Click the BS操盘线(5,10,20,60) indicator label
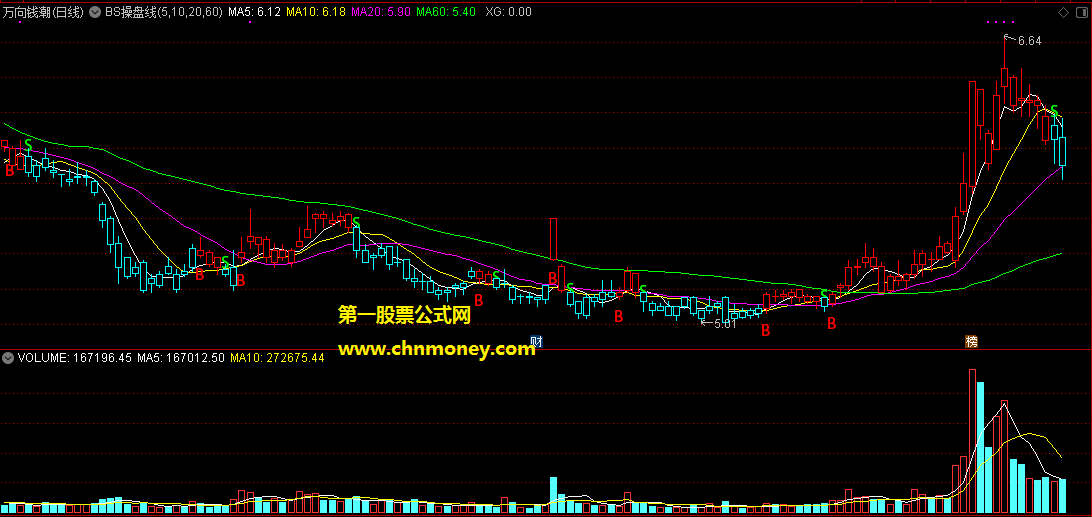Viewport: 1092px width, 517px height. 164,12
